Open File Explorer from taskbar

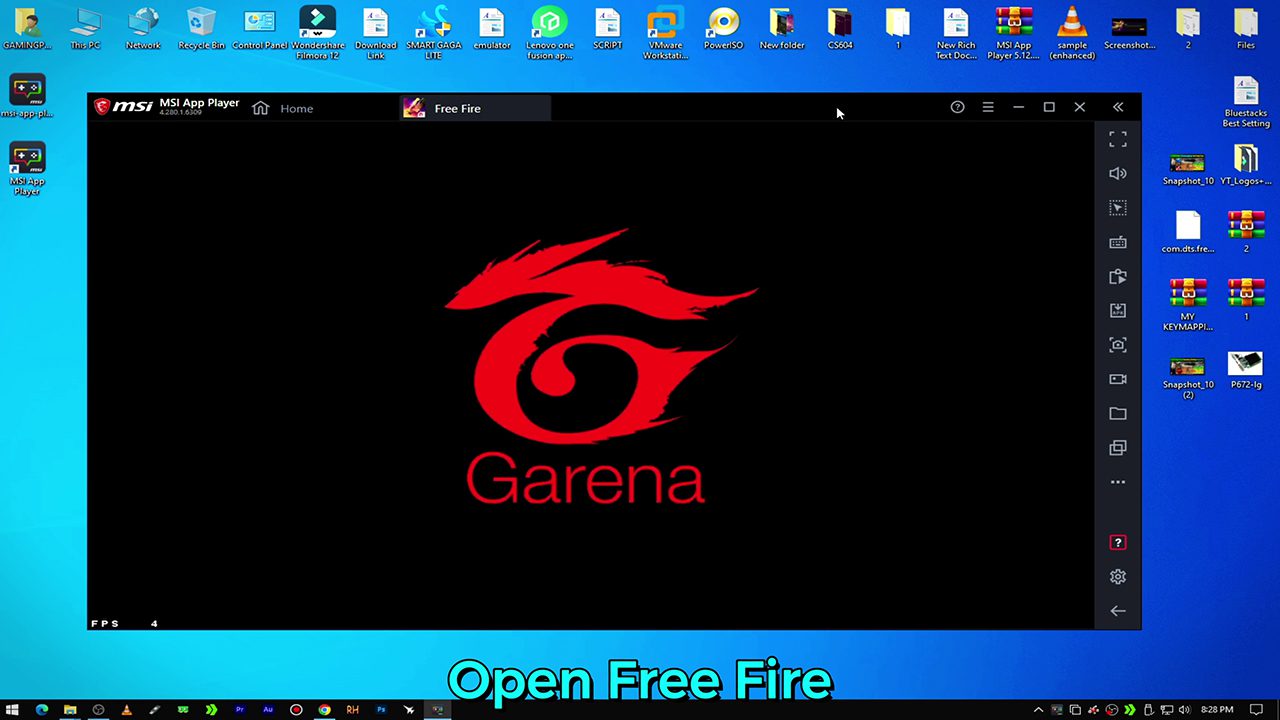[x=70, y=710]
